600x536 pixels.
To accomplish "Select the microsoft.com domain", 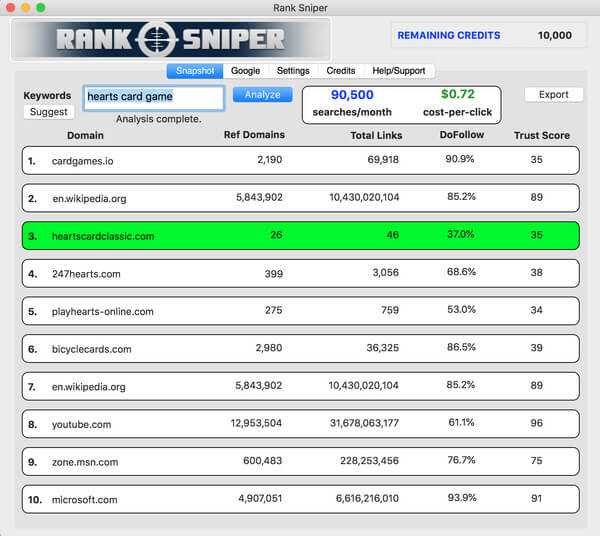I will [85, 500].
